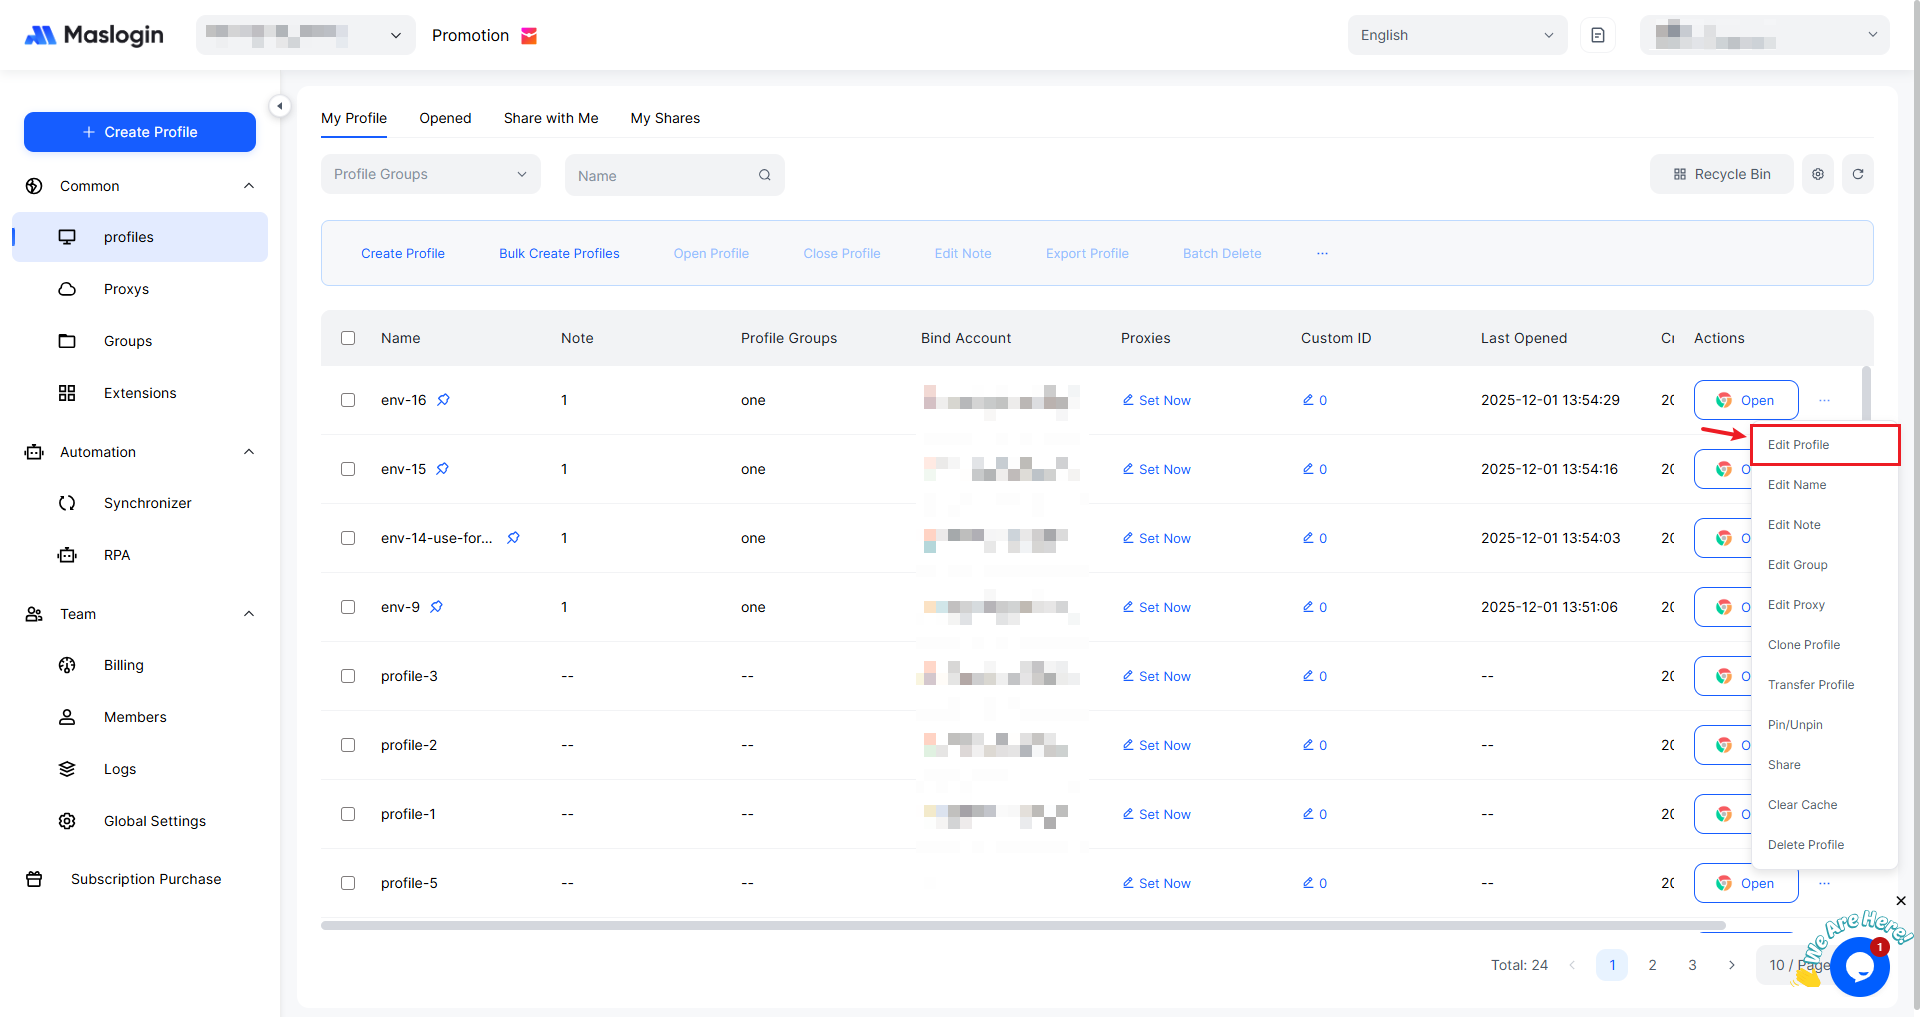This screenshot has height=1017, width=1920.
Task: Click the refresh icon beside Recycle Bin
Action: (1857, 174)
